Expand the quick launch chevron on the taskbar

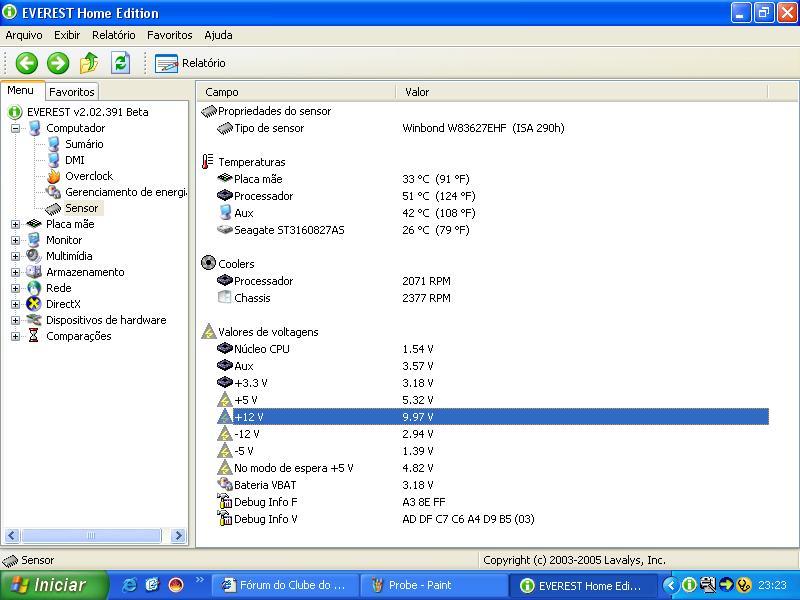tap(199, 579)
